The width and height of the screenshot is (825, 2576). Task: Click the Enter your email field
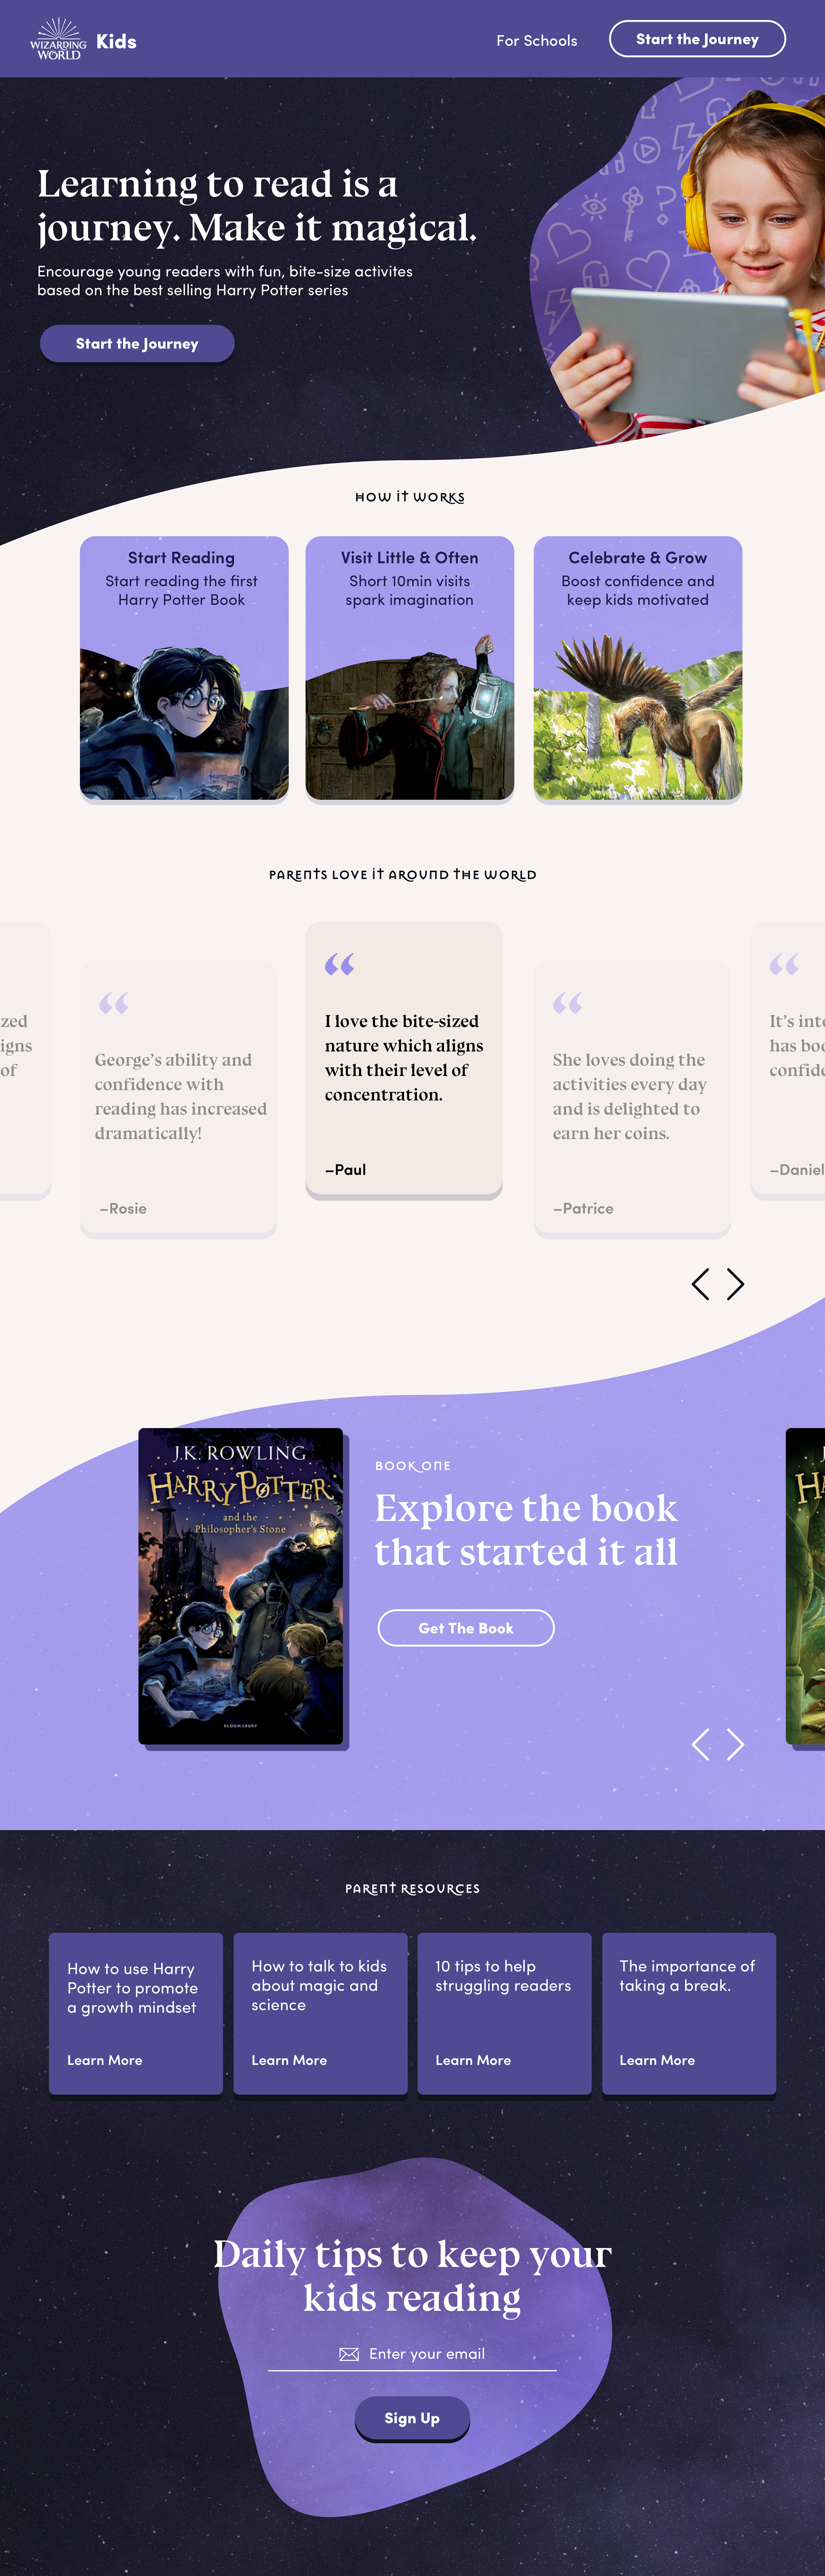pyautogui.click(x=412, y=2354)
